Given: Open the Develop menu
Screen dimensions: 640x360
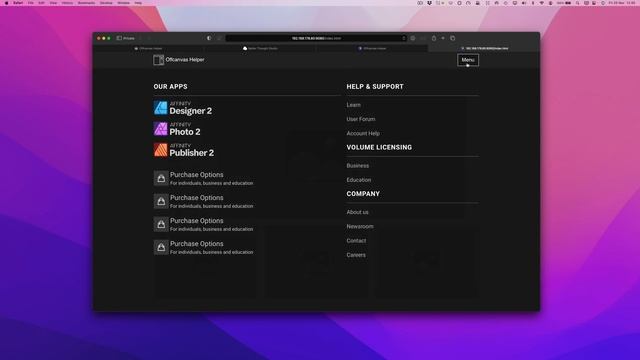Looking at the screenshot, I should 106,3.
